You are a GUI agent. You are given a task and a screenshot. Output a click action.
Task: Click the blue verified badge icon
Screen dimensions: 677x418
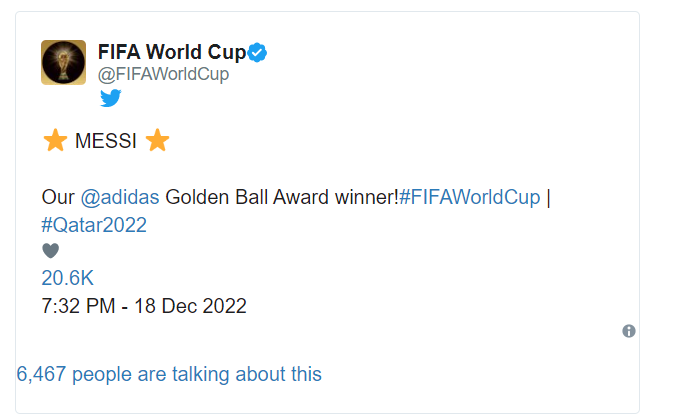coord(257,53)
